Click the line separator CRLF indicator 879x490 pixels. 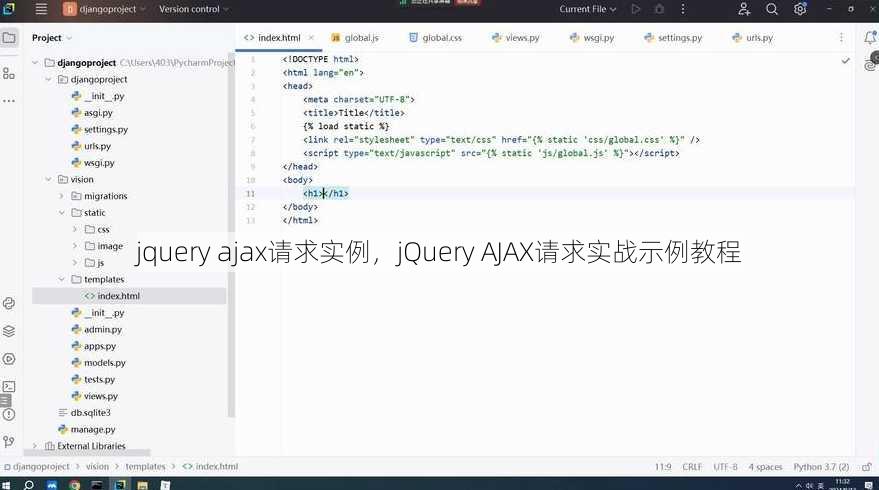coord(692,466)
